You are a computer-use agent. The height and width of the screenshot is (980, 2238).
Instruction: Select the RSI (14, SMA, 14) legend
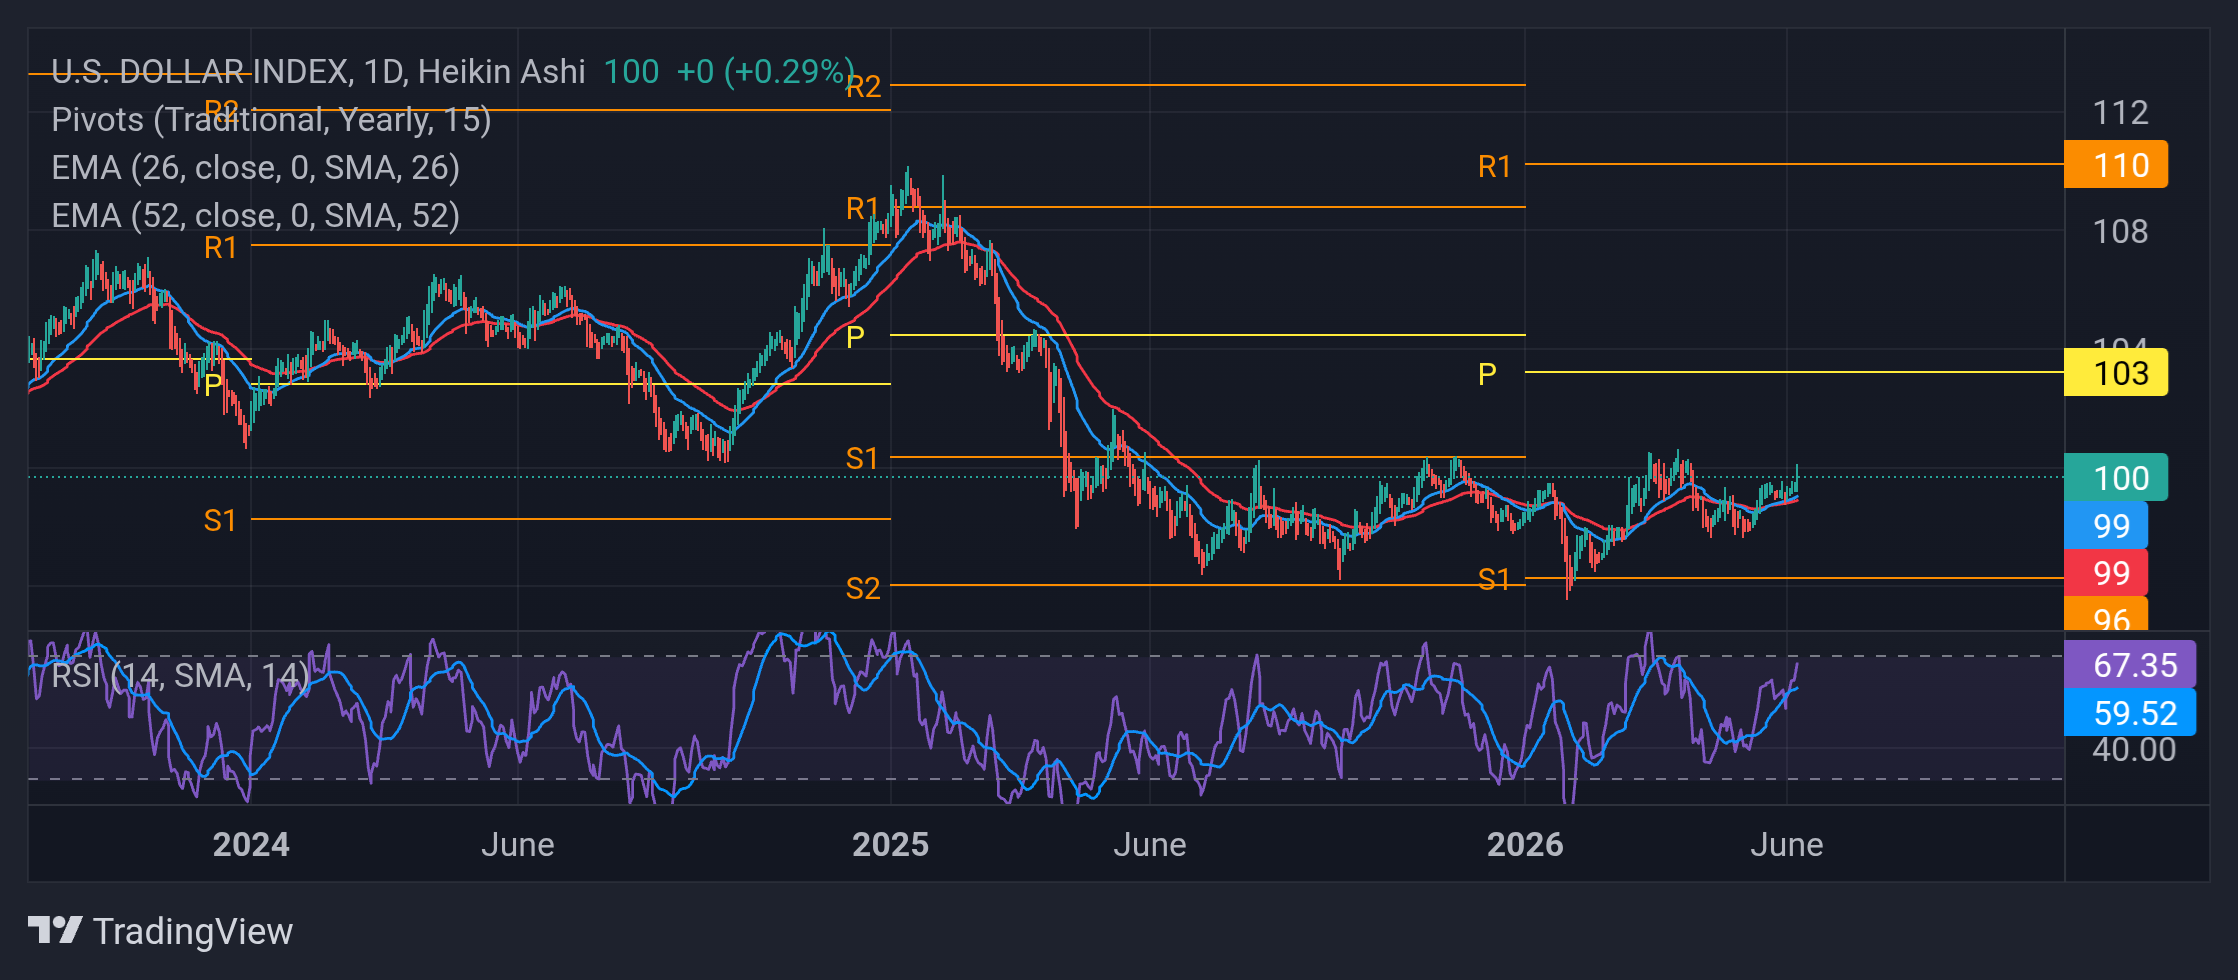coord(180,675)
